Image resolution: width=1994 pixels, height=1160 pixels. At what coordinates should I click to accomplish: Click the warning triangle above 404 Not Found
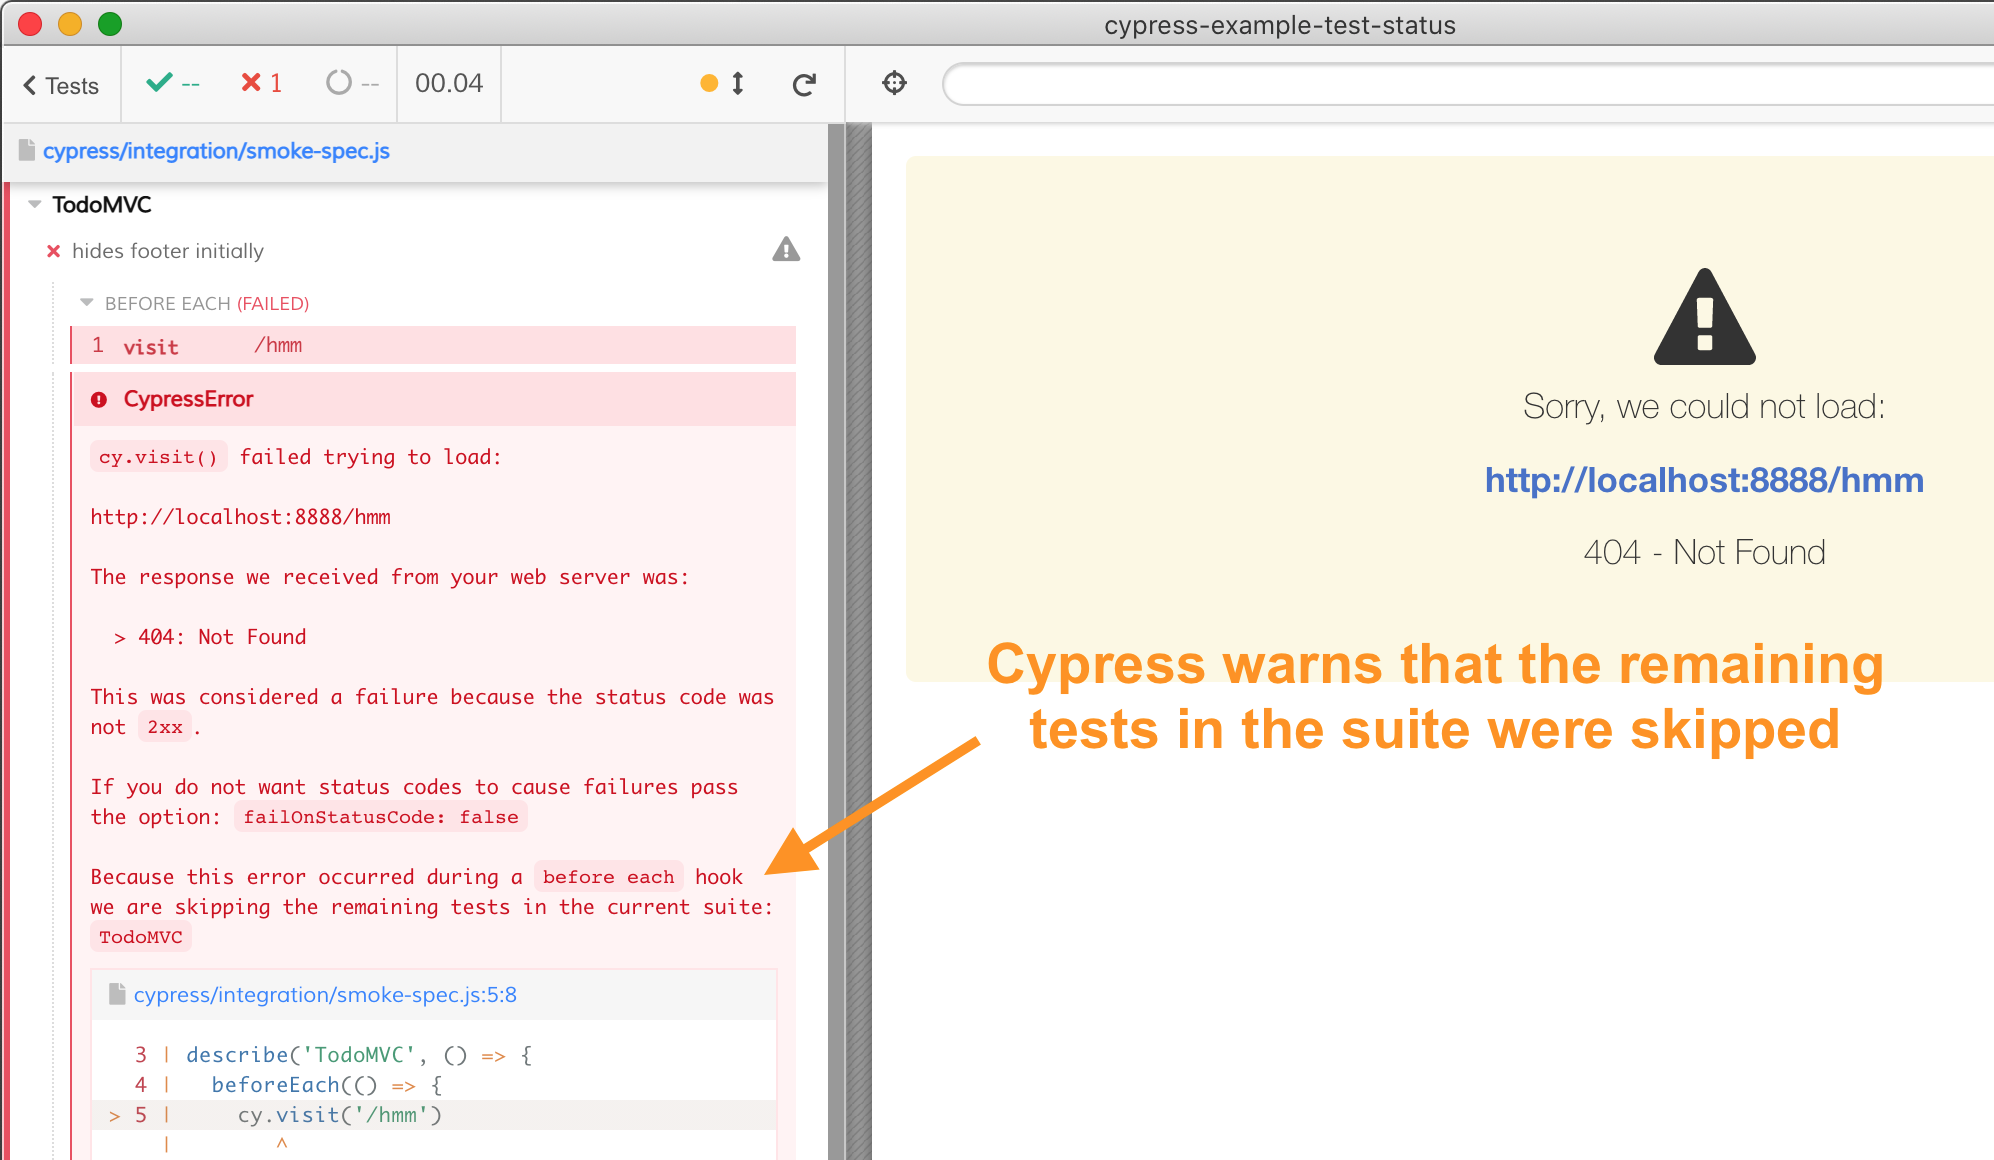(1703, 318)
